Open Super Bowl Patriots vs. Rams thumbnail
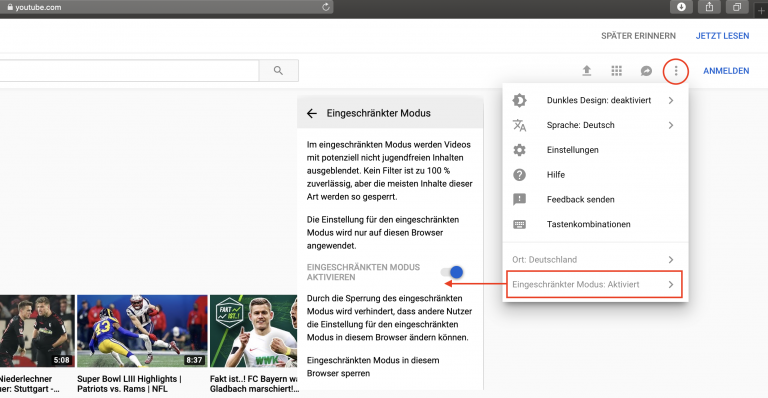 tap(142, 331)
